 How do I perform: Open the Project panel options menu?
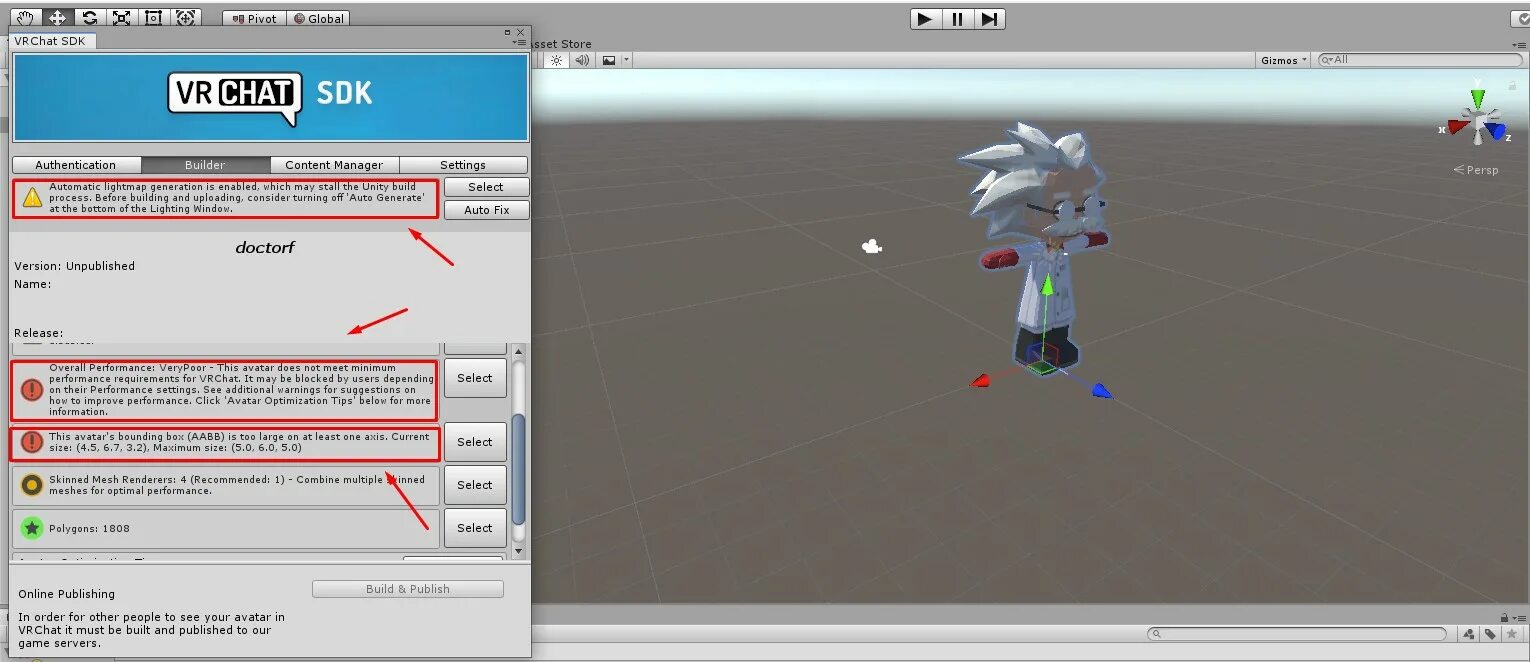pos(1519,617)
